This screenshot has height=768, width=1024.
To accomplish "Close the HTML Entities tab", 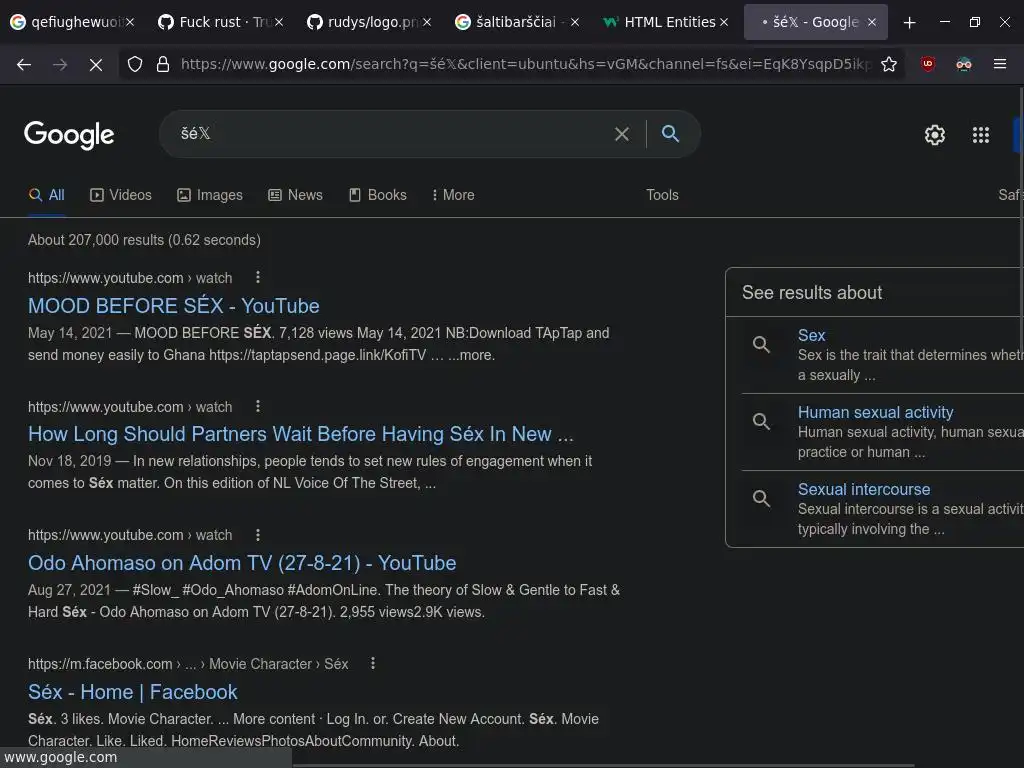I will [x=724, y=22].
